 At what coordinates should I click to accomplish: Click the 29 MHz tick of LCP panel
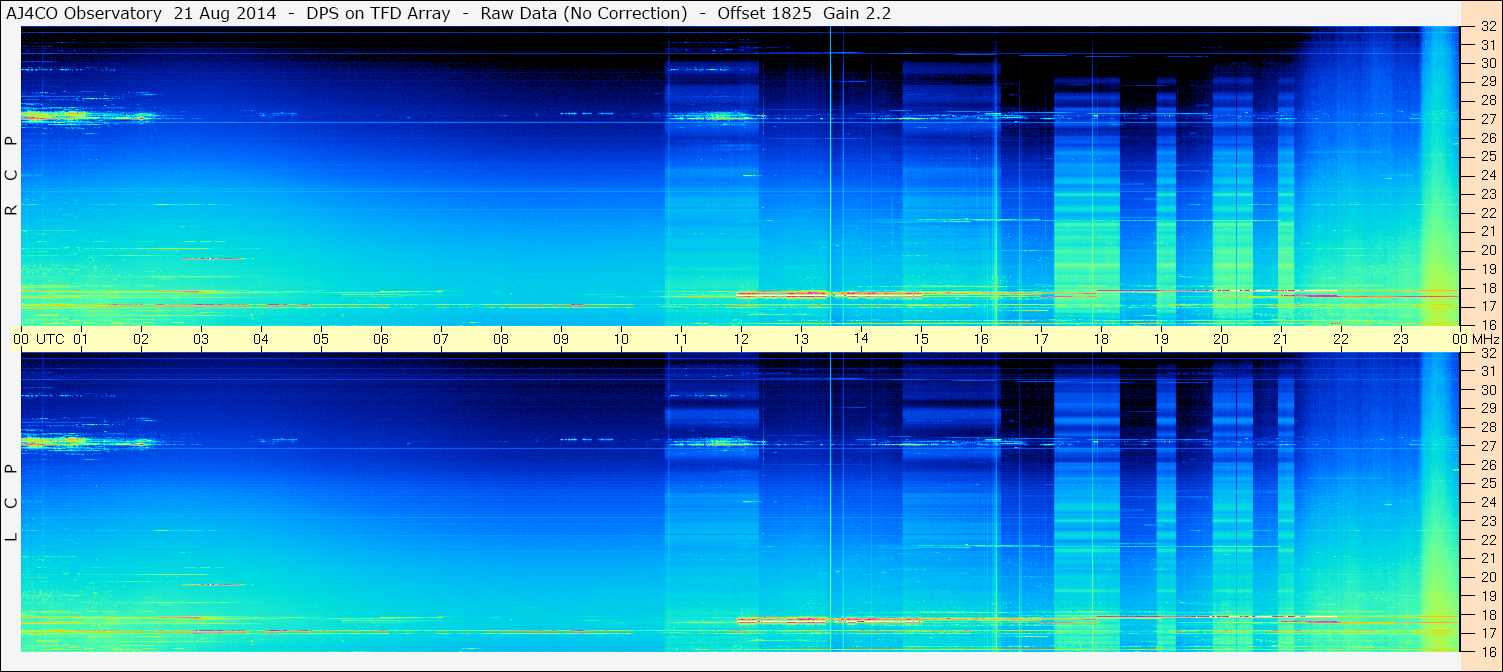[1488, 409]
